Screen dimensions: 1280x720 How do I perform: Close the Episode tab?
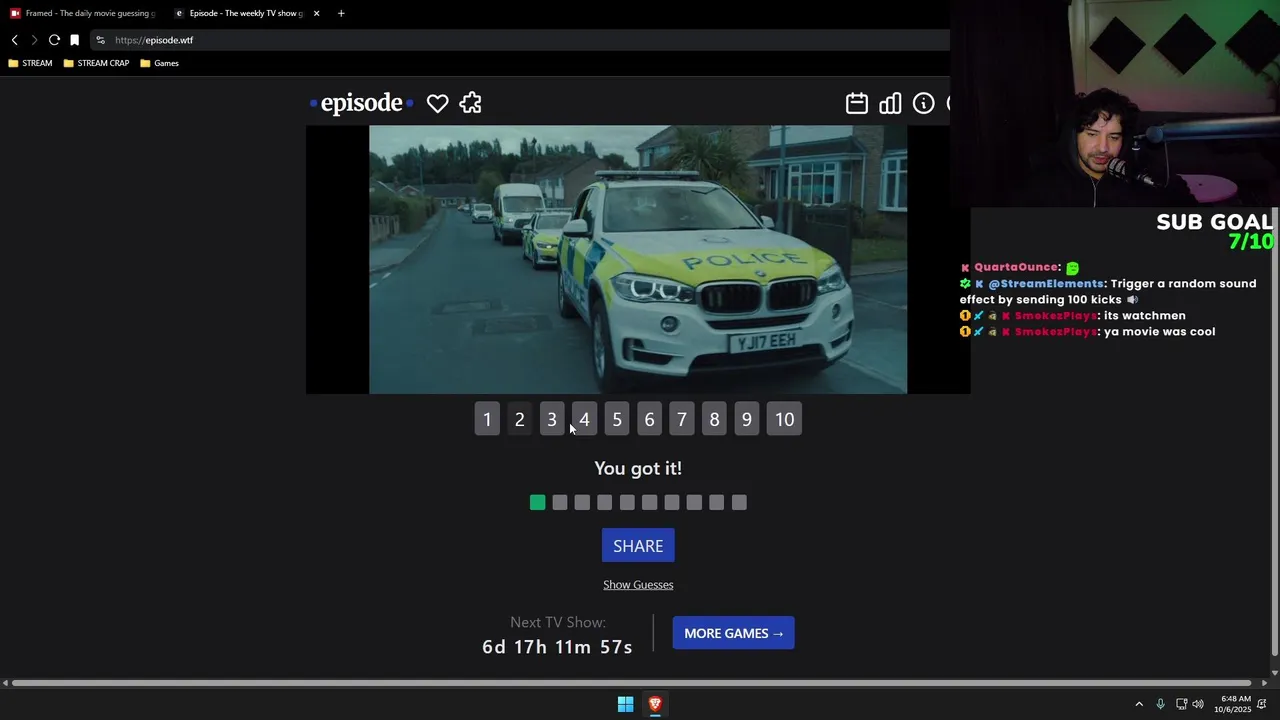317,13
